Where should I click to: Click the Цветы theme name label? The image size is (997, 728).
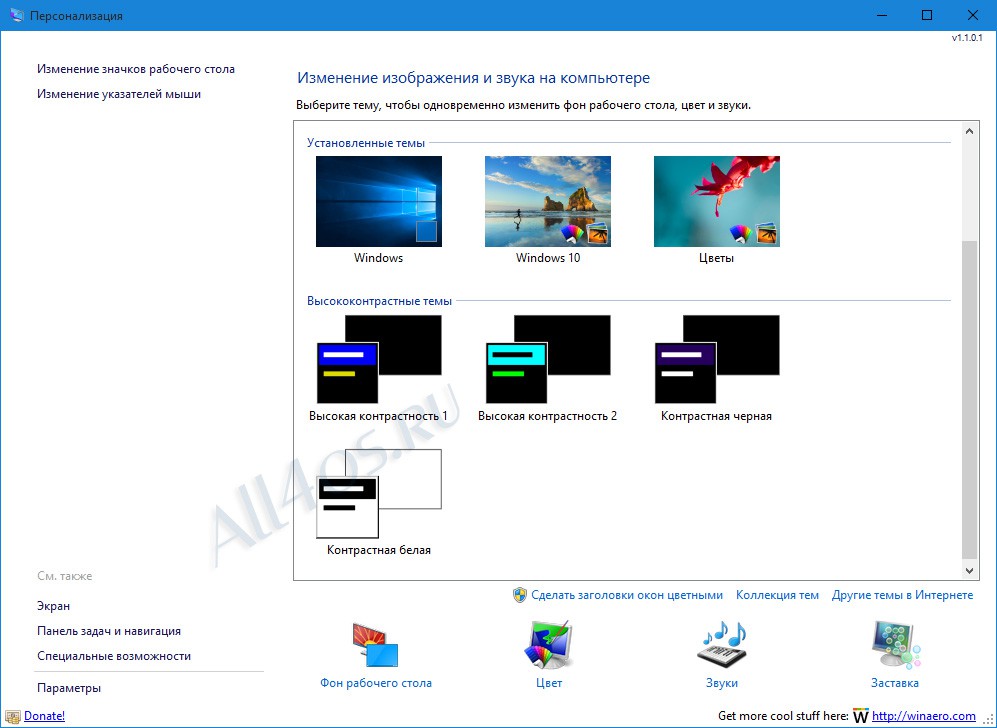716,258
